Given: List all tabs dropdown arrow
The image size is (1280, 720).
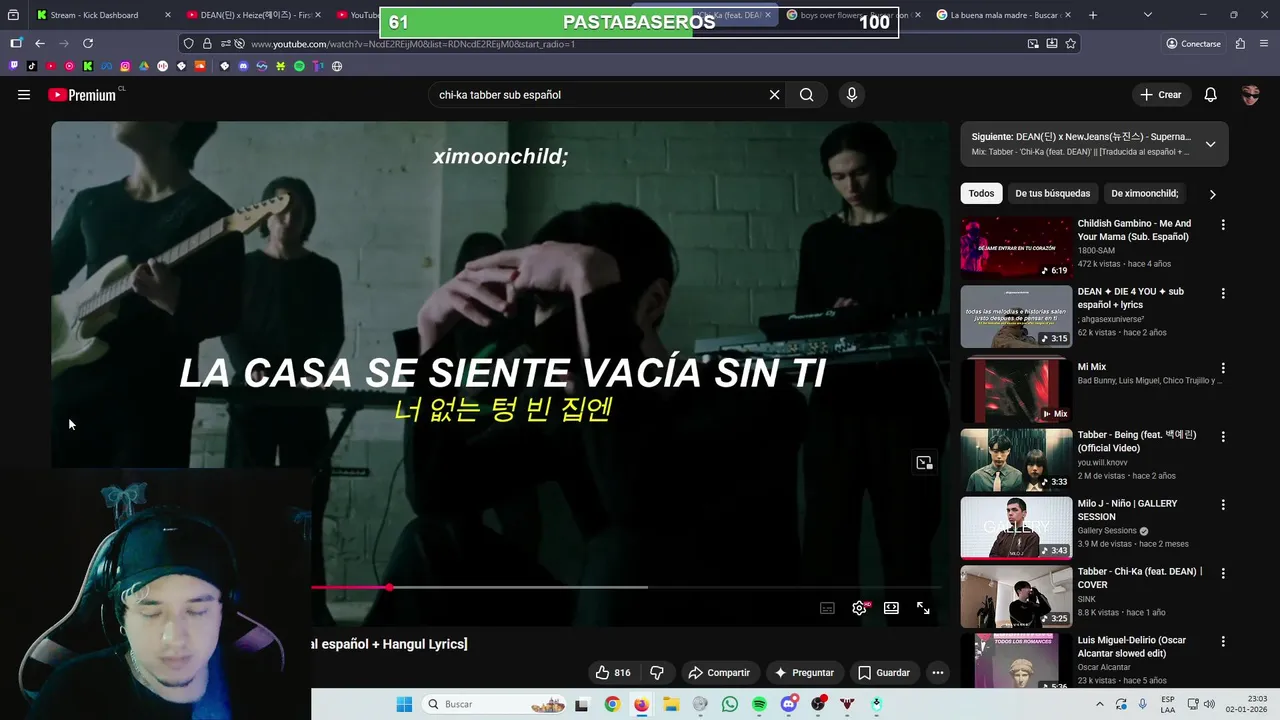Looking at the screenshot, I should coord(1147,15).
